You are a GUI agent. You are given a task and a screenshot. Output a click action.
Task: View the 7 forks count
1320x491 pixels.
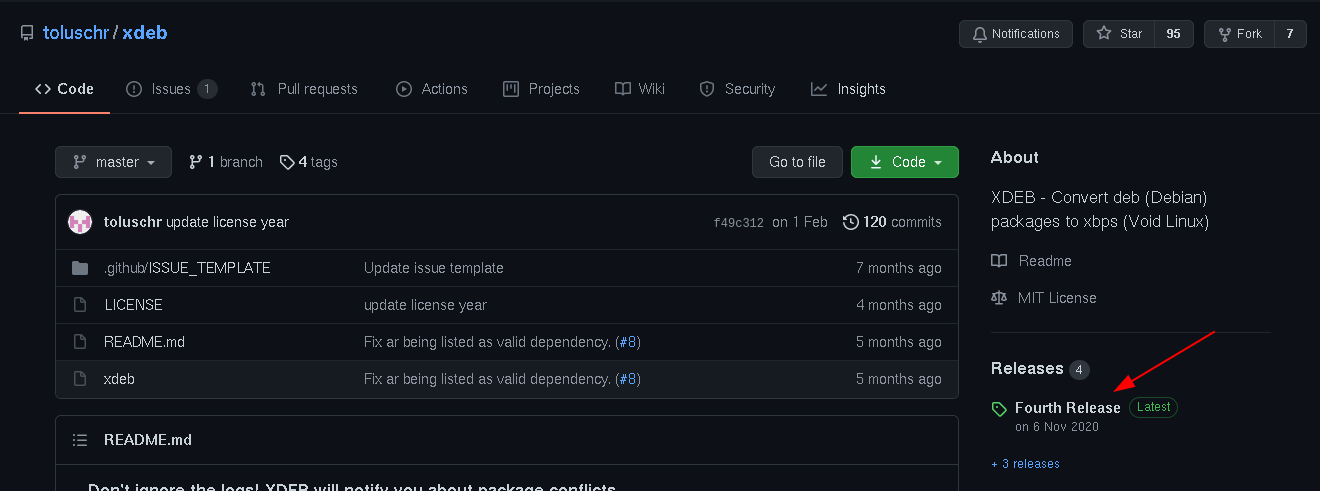pos(1290,34)
